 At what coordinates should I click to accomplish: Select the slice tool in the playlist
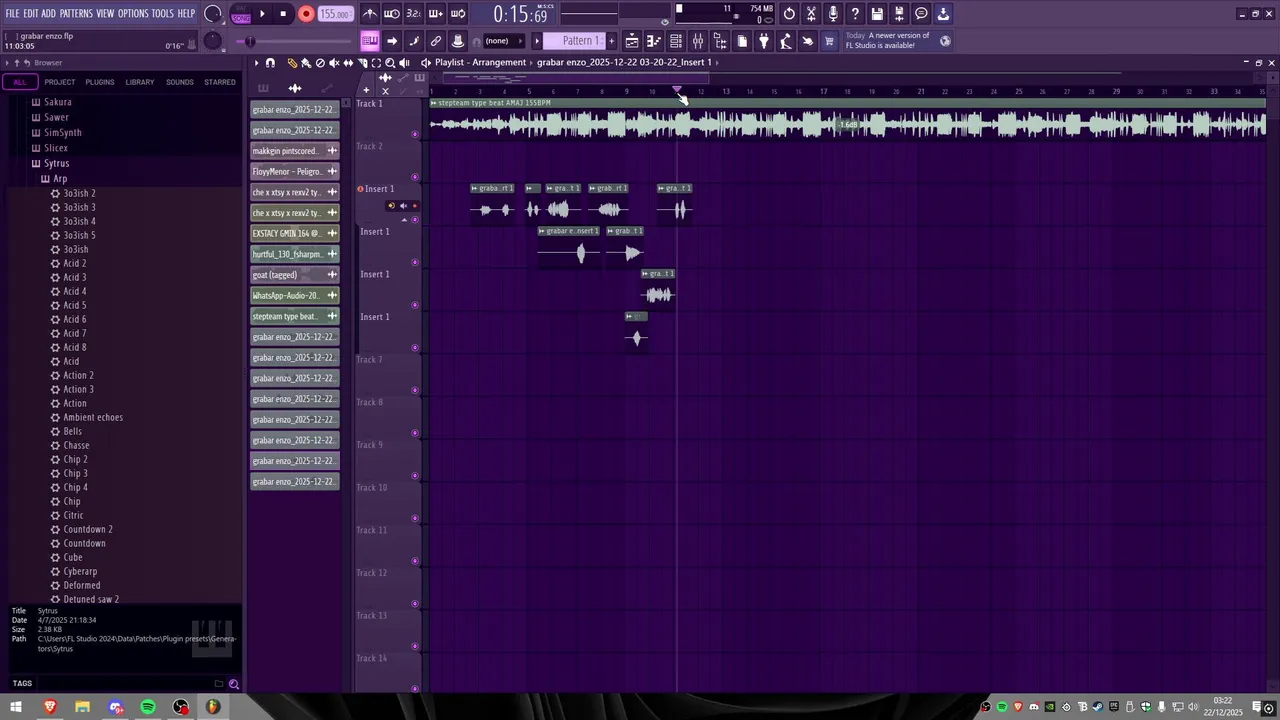362,62
